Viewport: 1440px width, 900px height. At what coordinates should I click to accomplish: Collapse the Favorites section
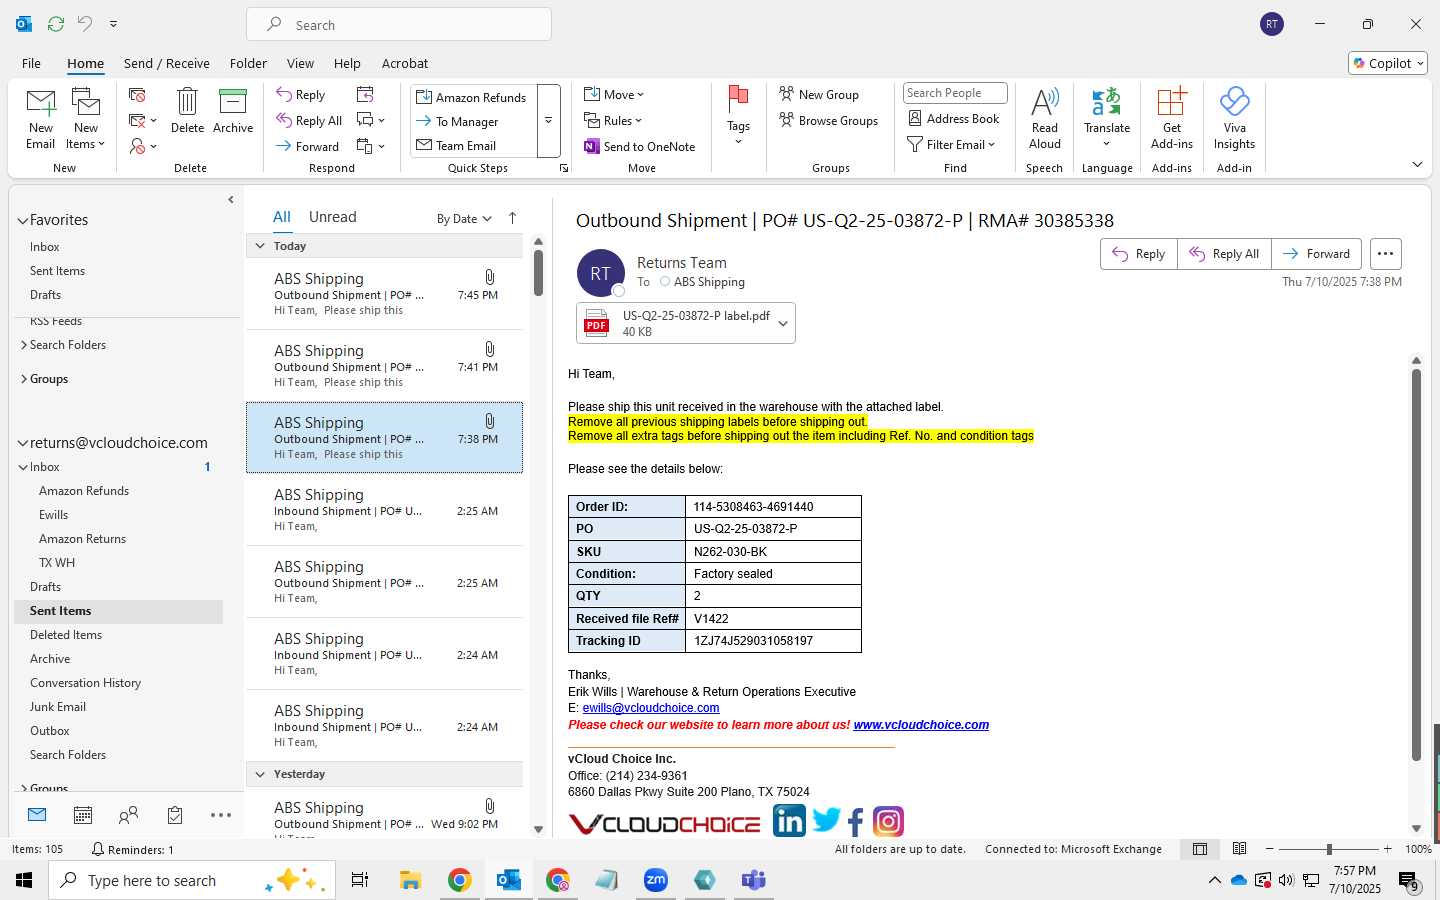point(23,220)
